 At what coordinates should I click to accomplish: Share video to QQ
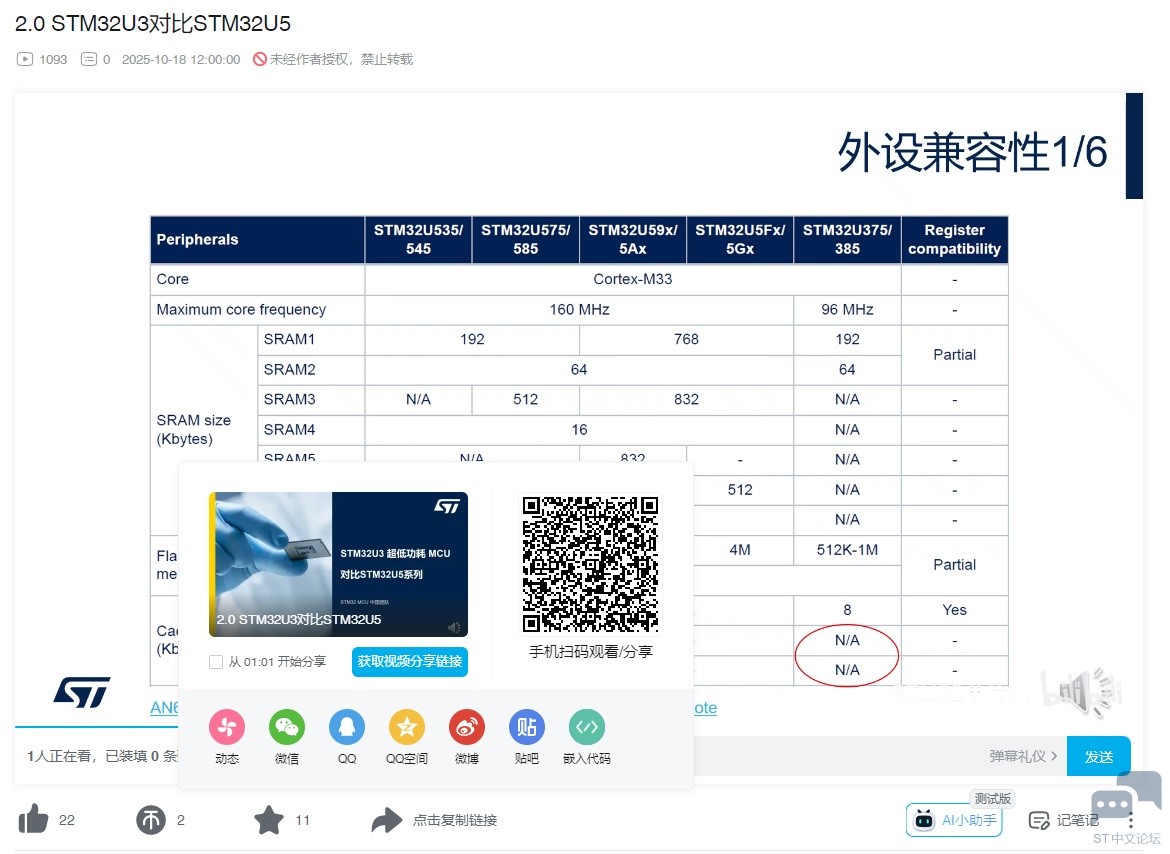click(x=347, y=727)
